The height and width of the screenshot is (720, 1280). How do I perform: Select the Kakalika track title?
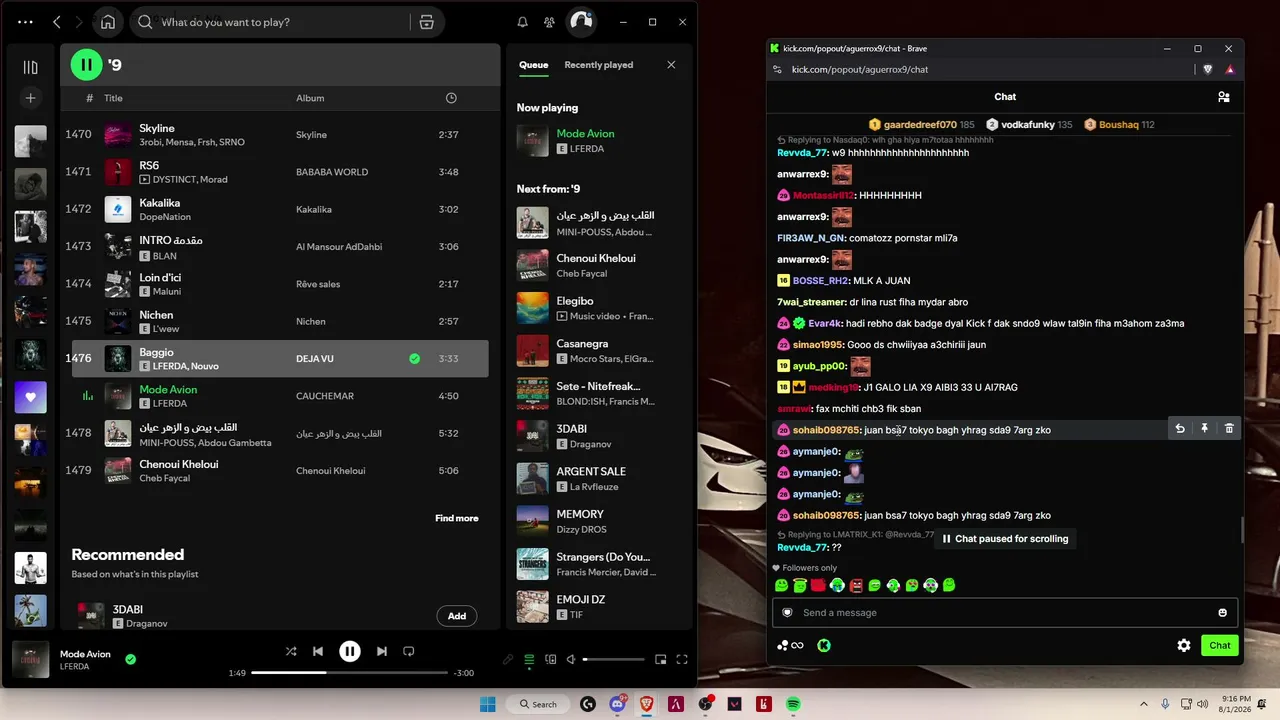coord(160,203)
